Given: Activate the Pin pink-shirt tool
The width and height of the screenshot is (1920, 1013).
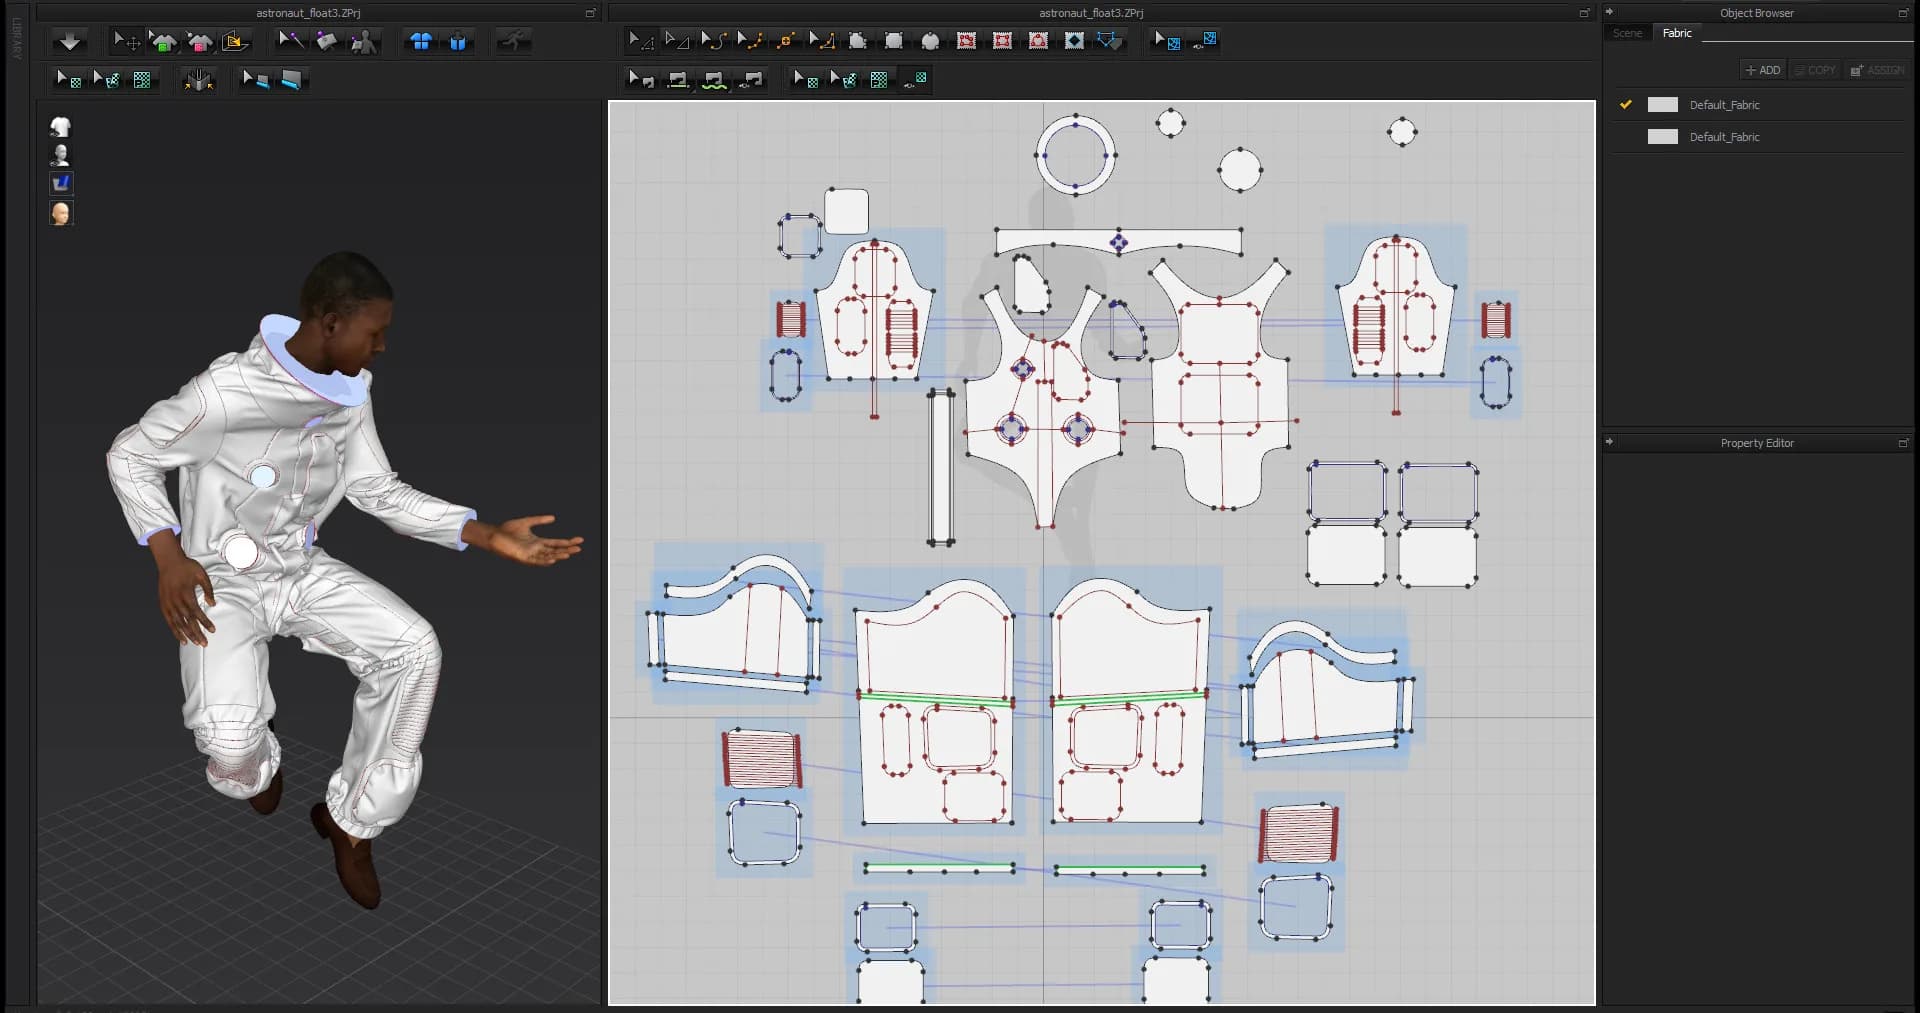Looking at the screenshot, I should click(199, 41).
